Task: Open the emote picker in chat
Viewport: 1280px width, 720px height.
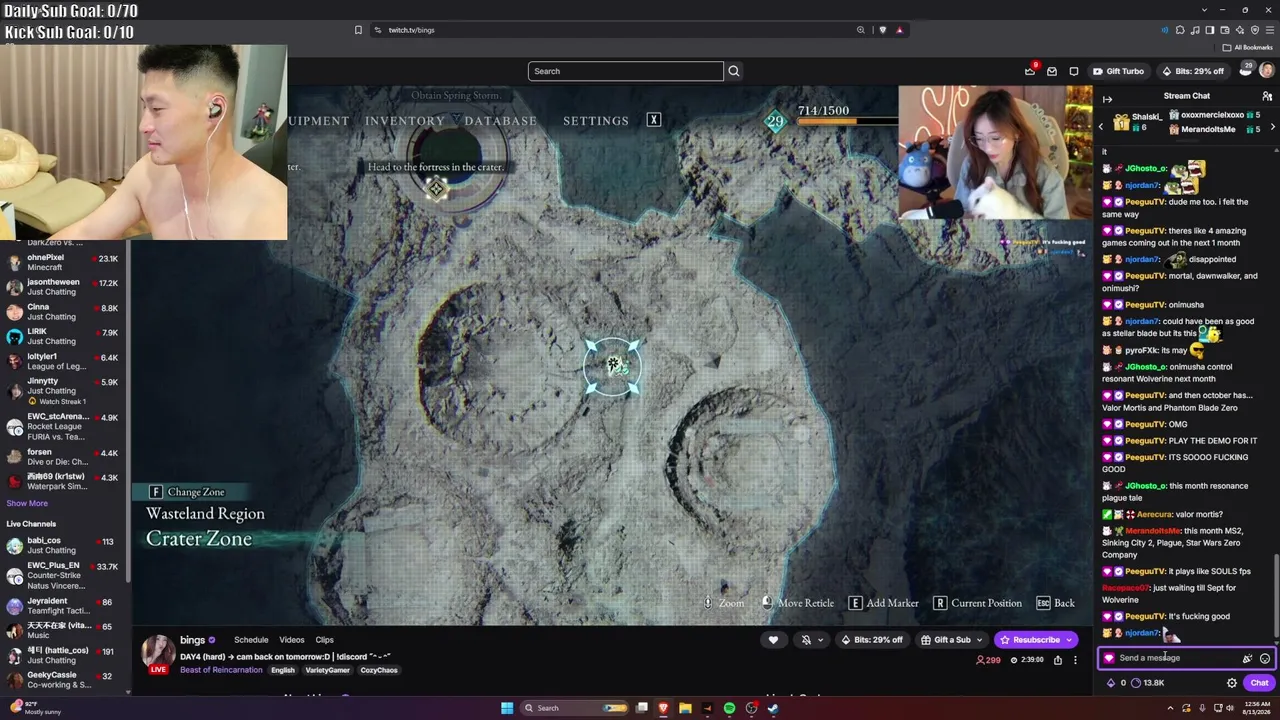Action: click(1265, 658)
